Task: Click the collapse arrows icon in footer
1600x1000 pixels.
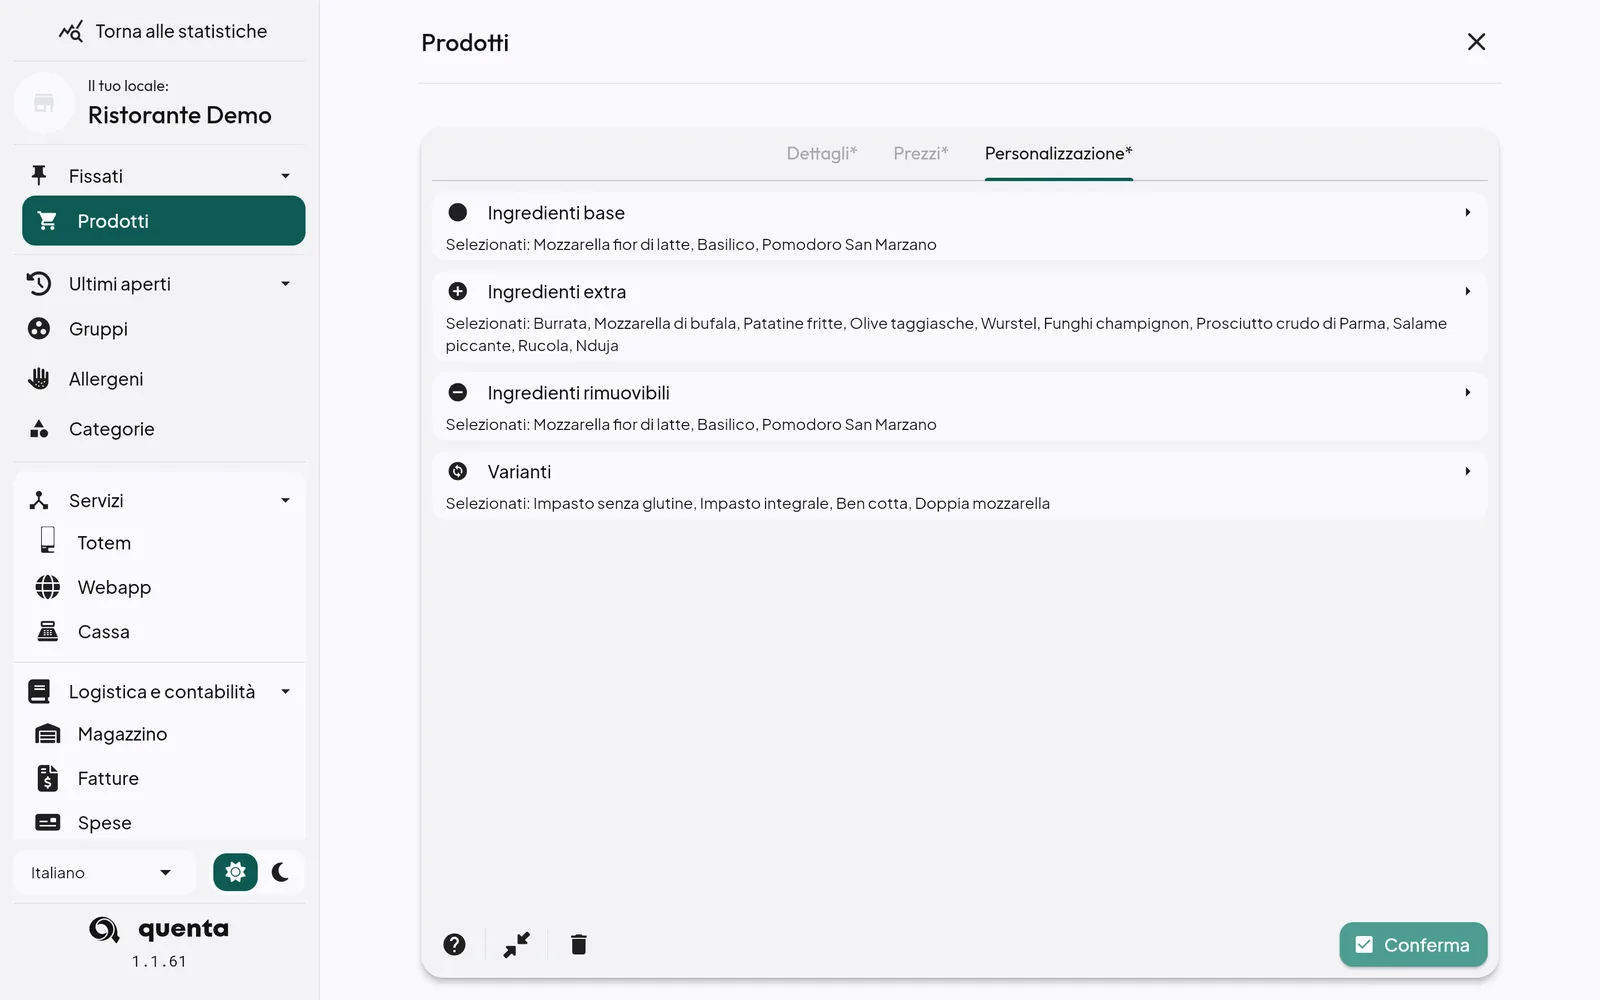Action: tap(516, 944)
